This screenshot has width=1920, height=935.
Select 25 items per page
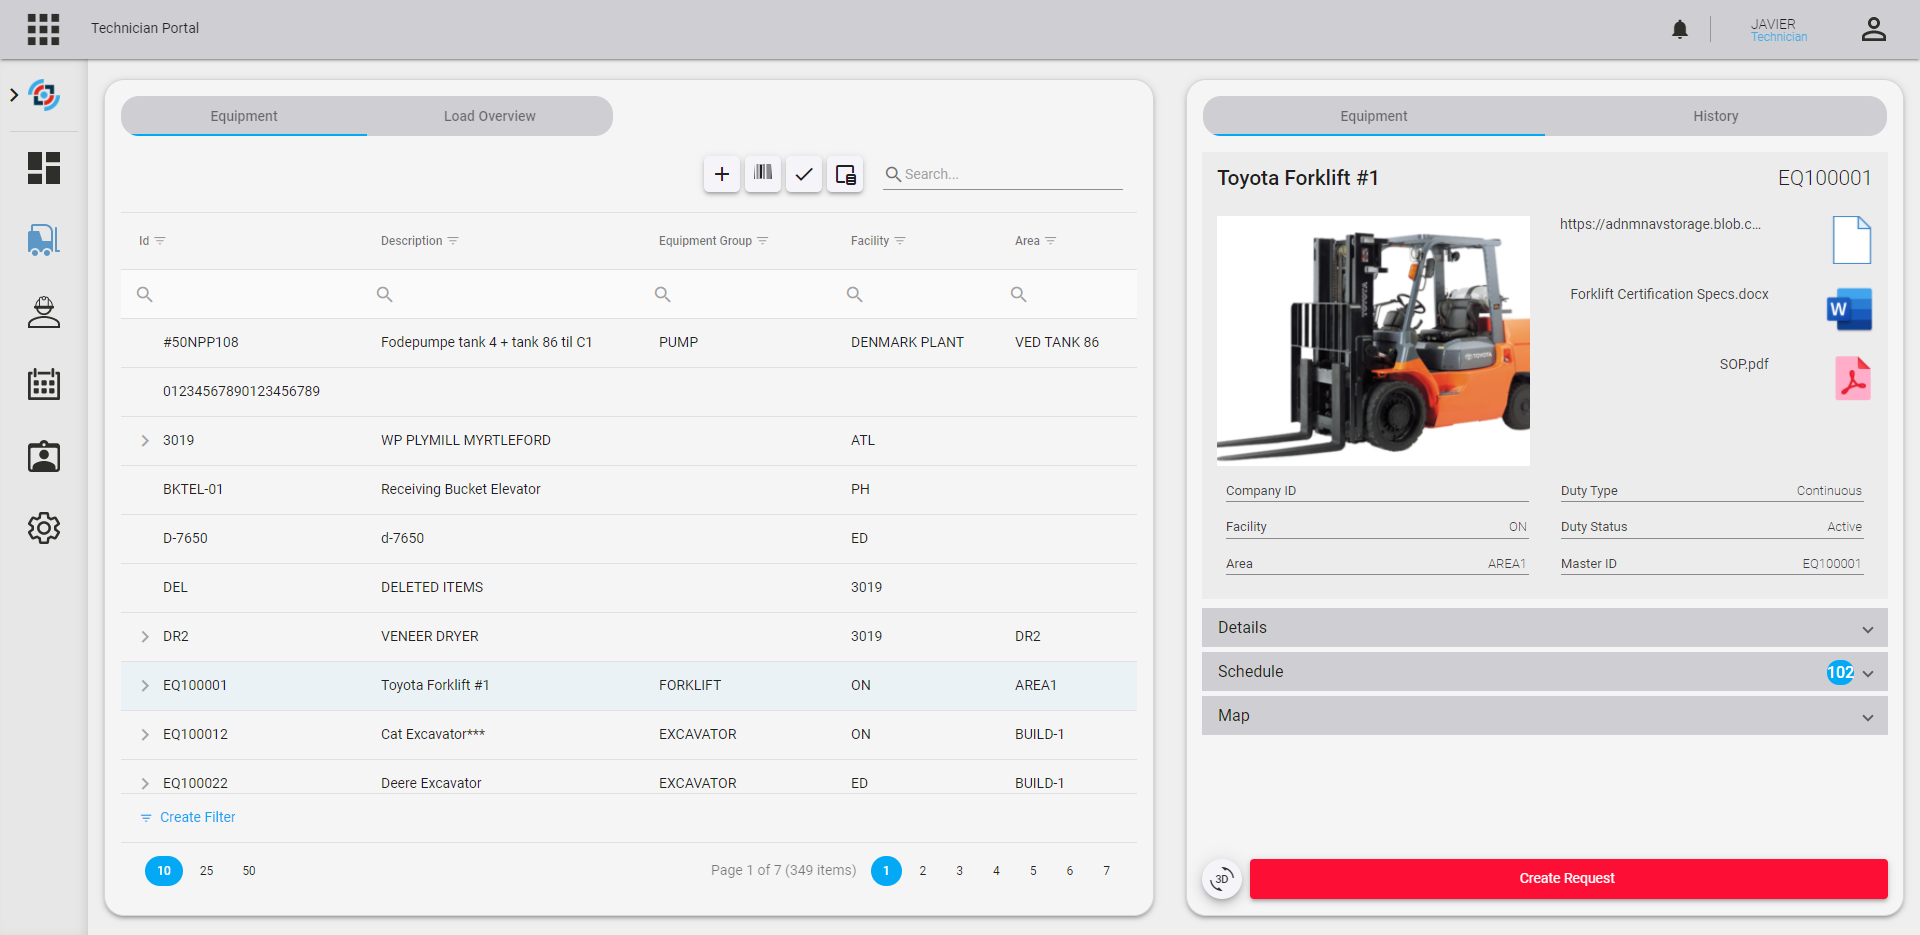207,871
